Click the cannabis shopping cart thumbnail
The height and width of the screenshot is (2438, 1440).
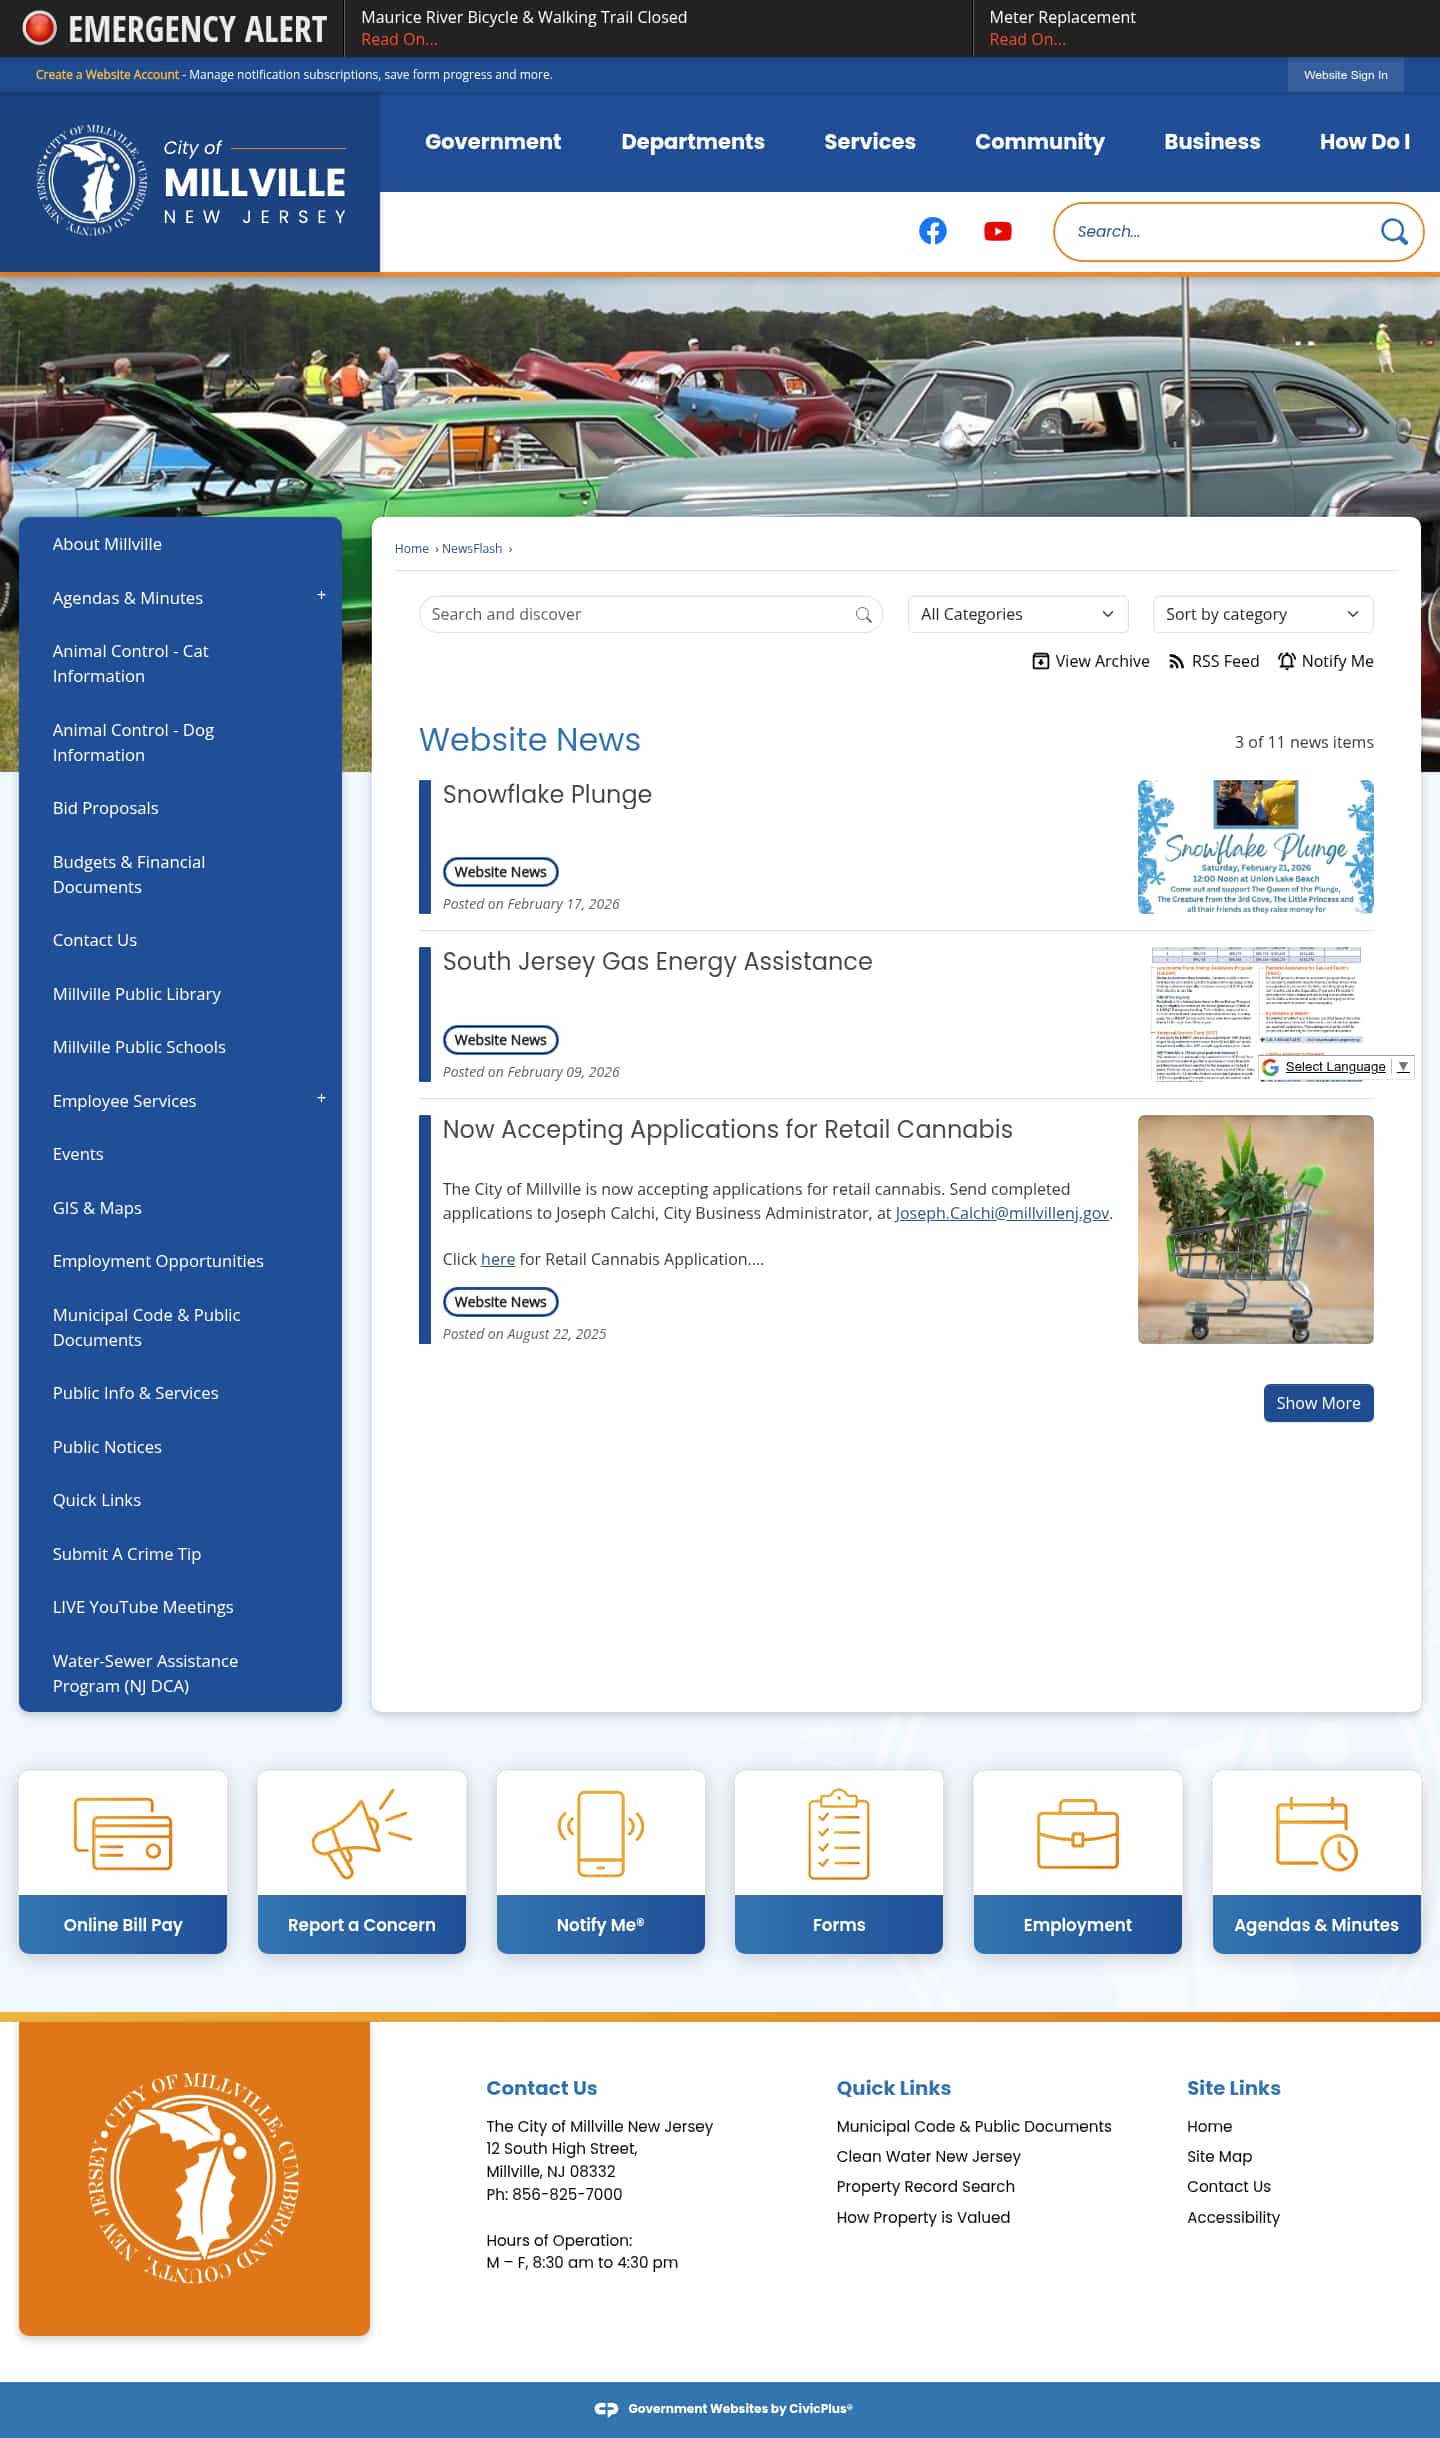click(1255, 1229)
